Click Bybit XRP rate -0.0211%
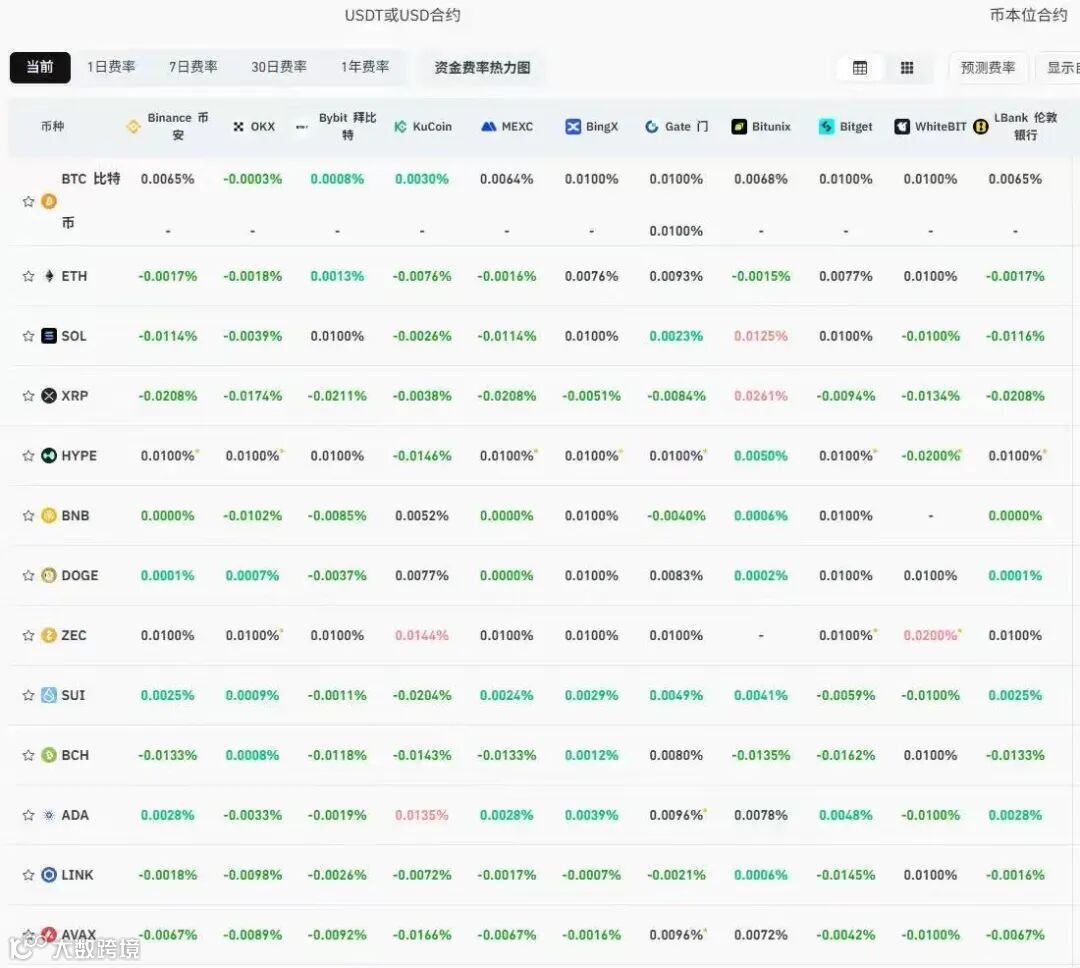Image resolution: width=1080 pixels, height=968 pixels. coord(337,396)
